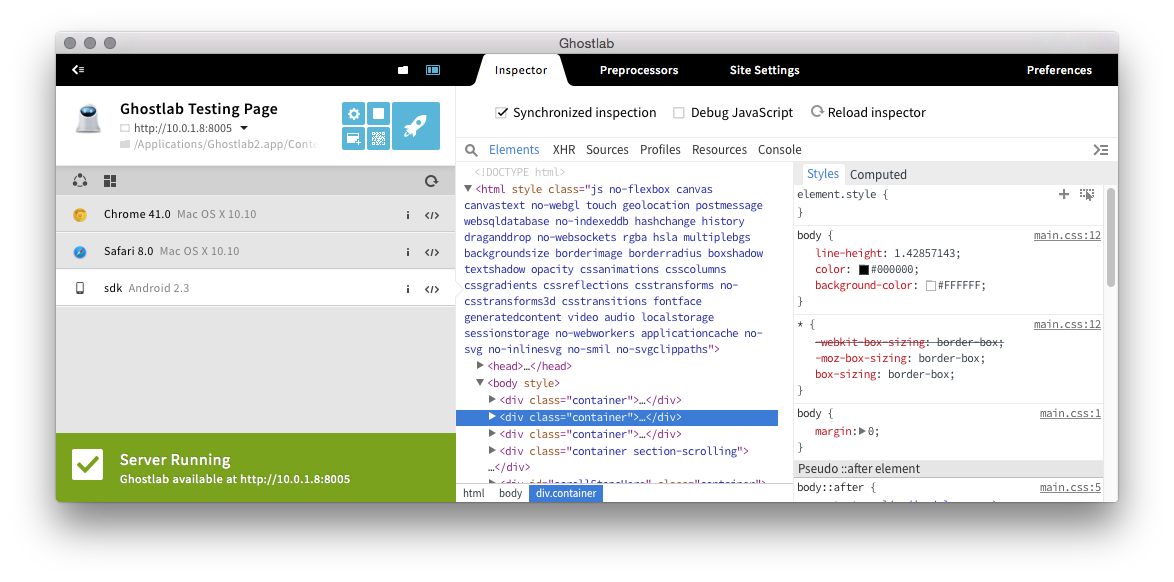Image resolution: width=1174 pixels, height=582 pixels.
Task: Inspect code of sdk Android client
Action: pyautogui.click(x=432, y=288)
